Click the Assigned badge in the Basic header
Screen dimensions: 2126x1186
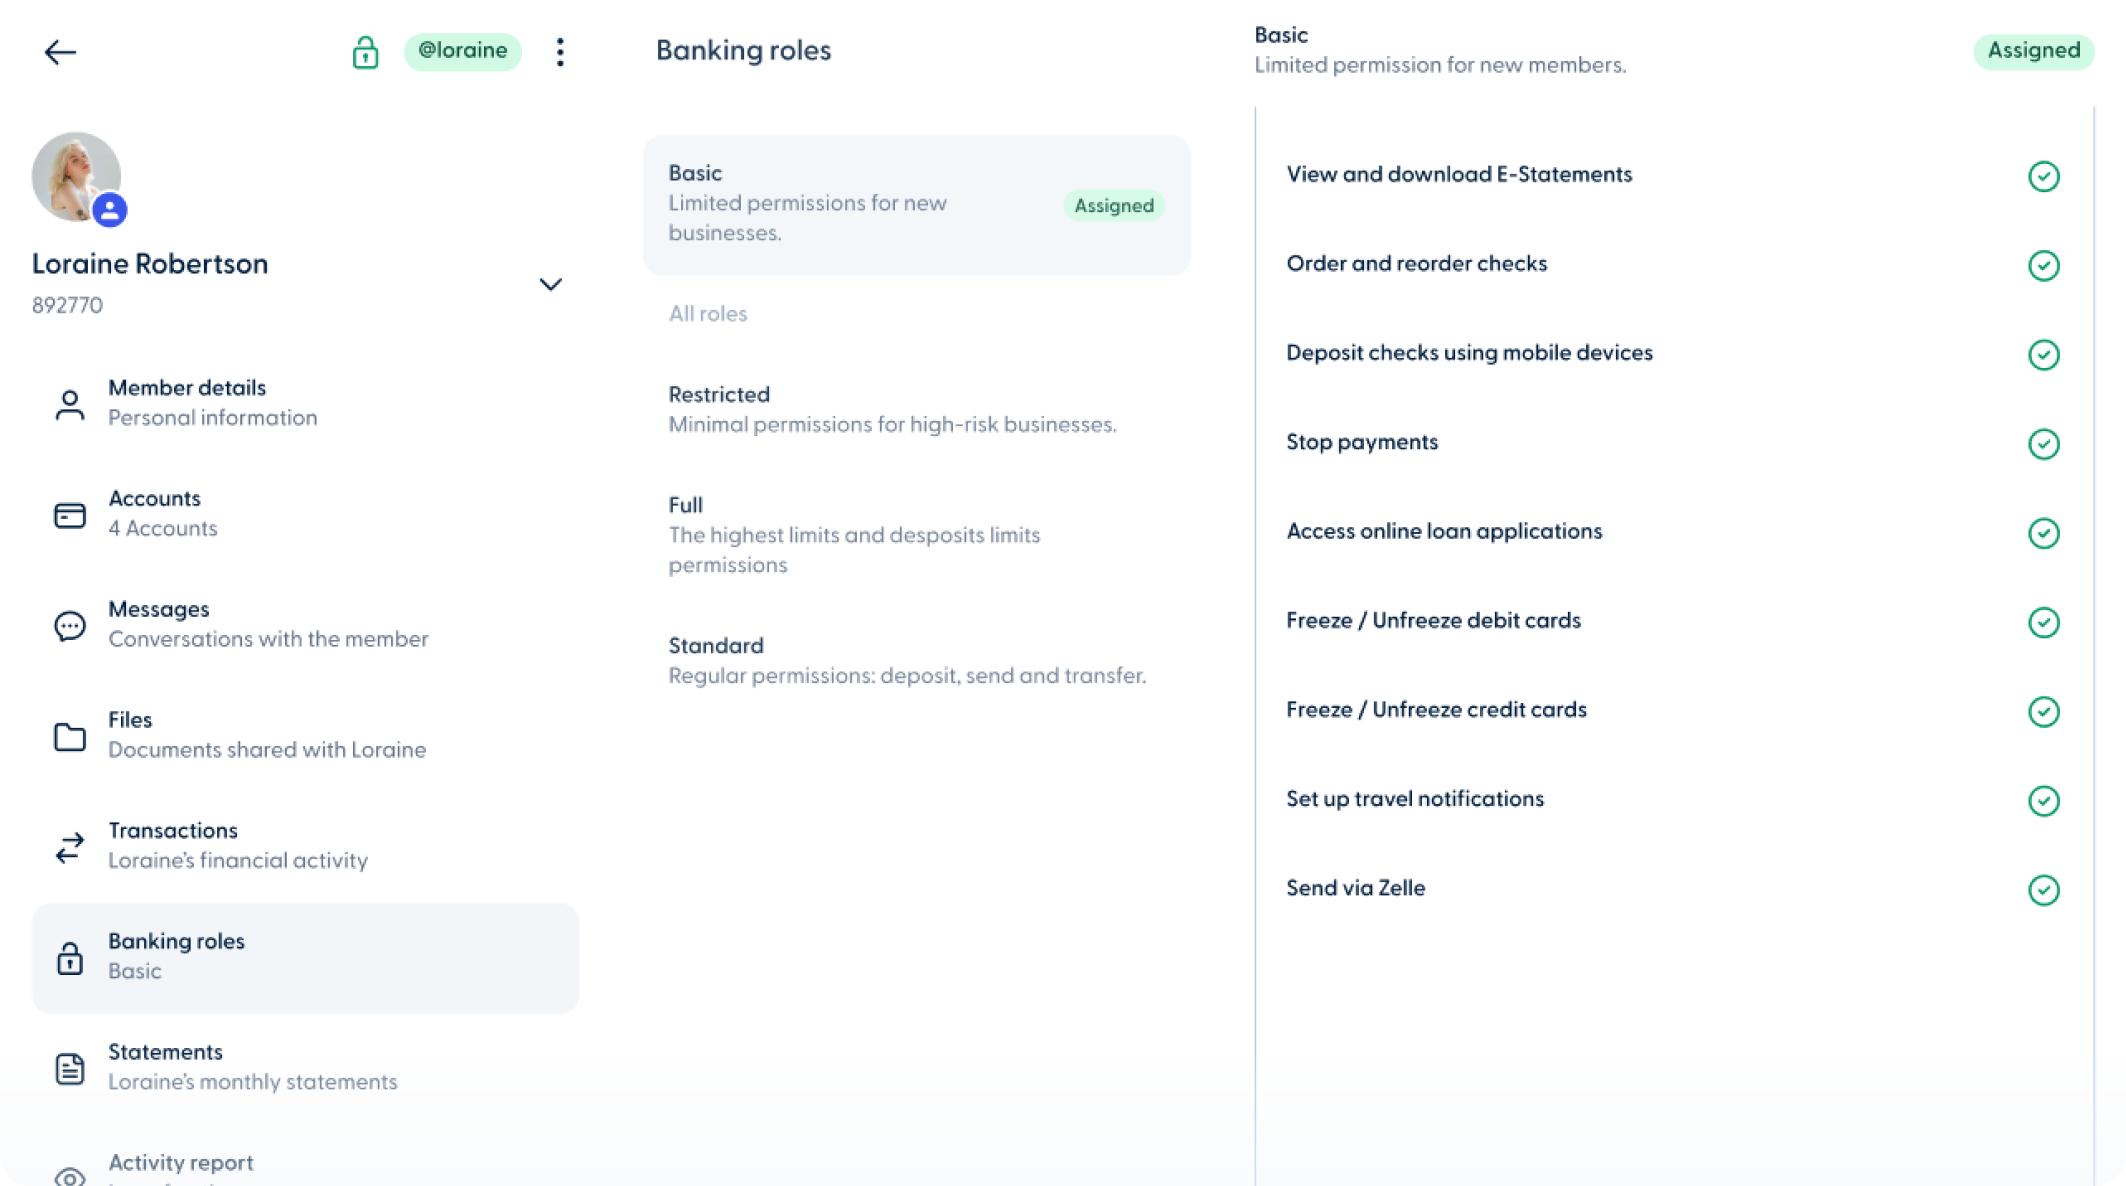click(x=2033, y=51)
